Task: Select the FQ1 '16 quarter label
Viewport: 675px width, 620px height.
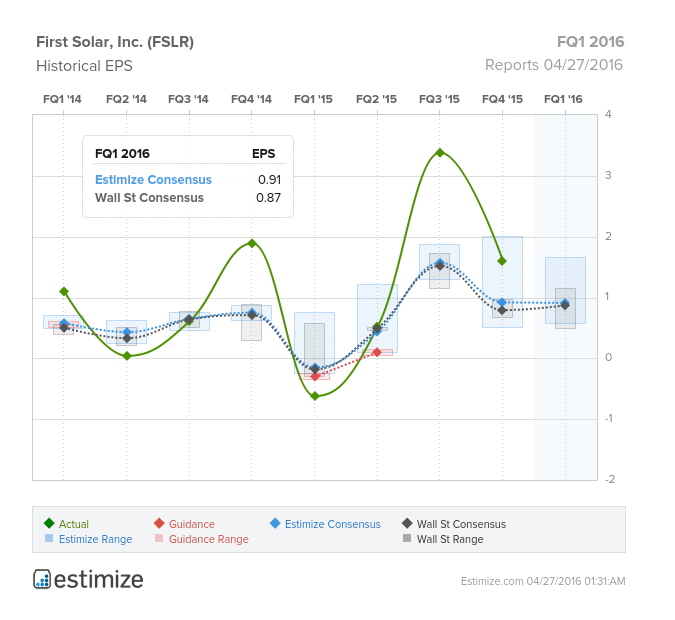Action: pyautogui.click(x=563, y=99)
